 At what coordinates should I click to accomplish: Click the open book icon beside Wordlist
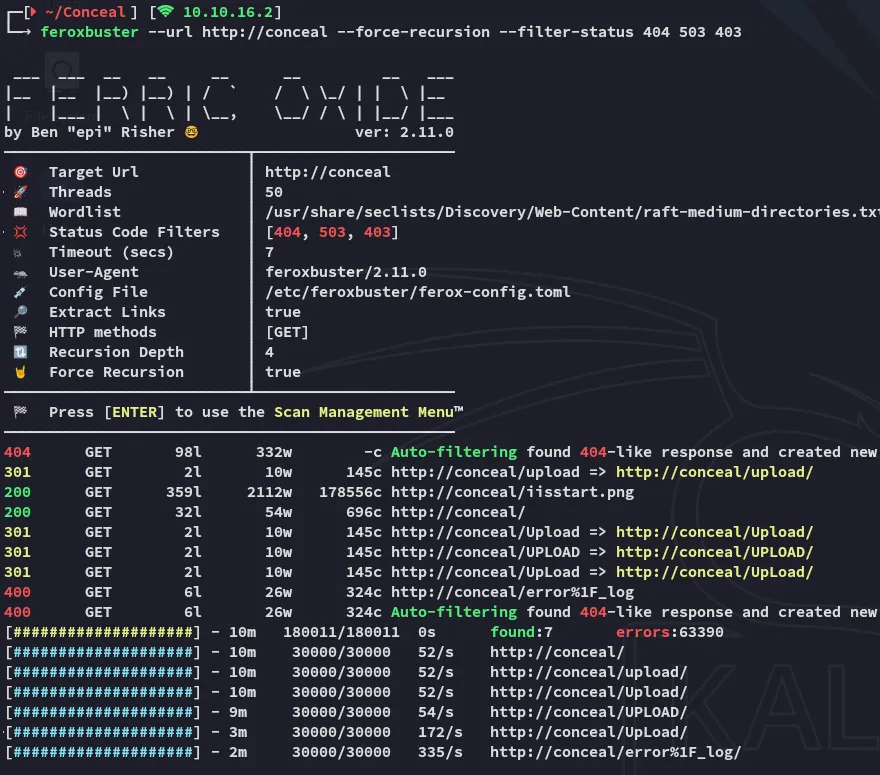(20, 212)
